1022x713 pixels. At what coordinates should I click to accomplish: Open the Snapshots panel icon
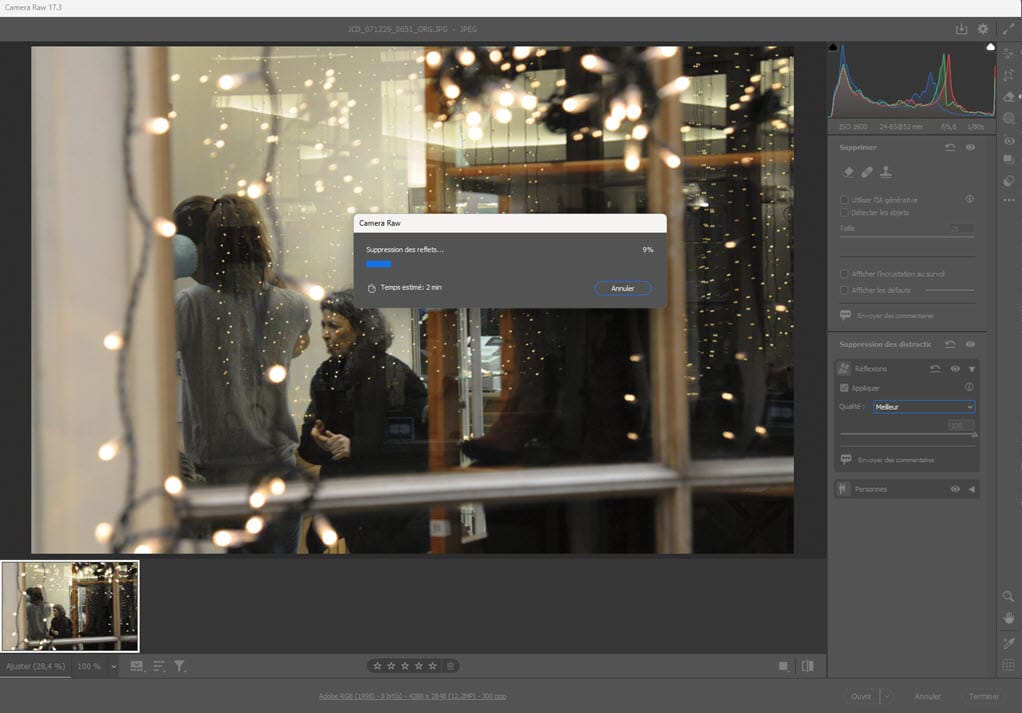coord(1008,160)
